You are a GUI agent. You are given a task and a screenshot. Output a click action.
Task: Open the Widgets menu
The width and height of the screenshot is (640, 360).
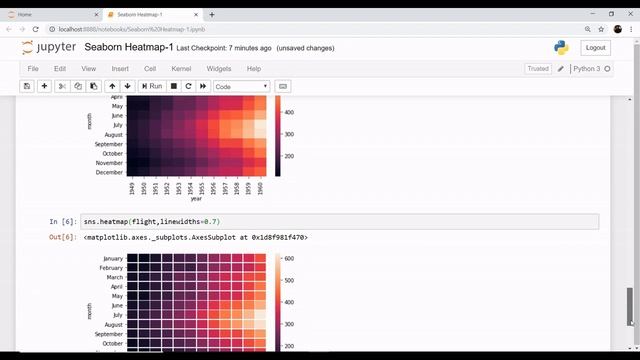coord(219,69)
